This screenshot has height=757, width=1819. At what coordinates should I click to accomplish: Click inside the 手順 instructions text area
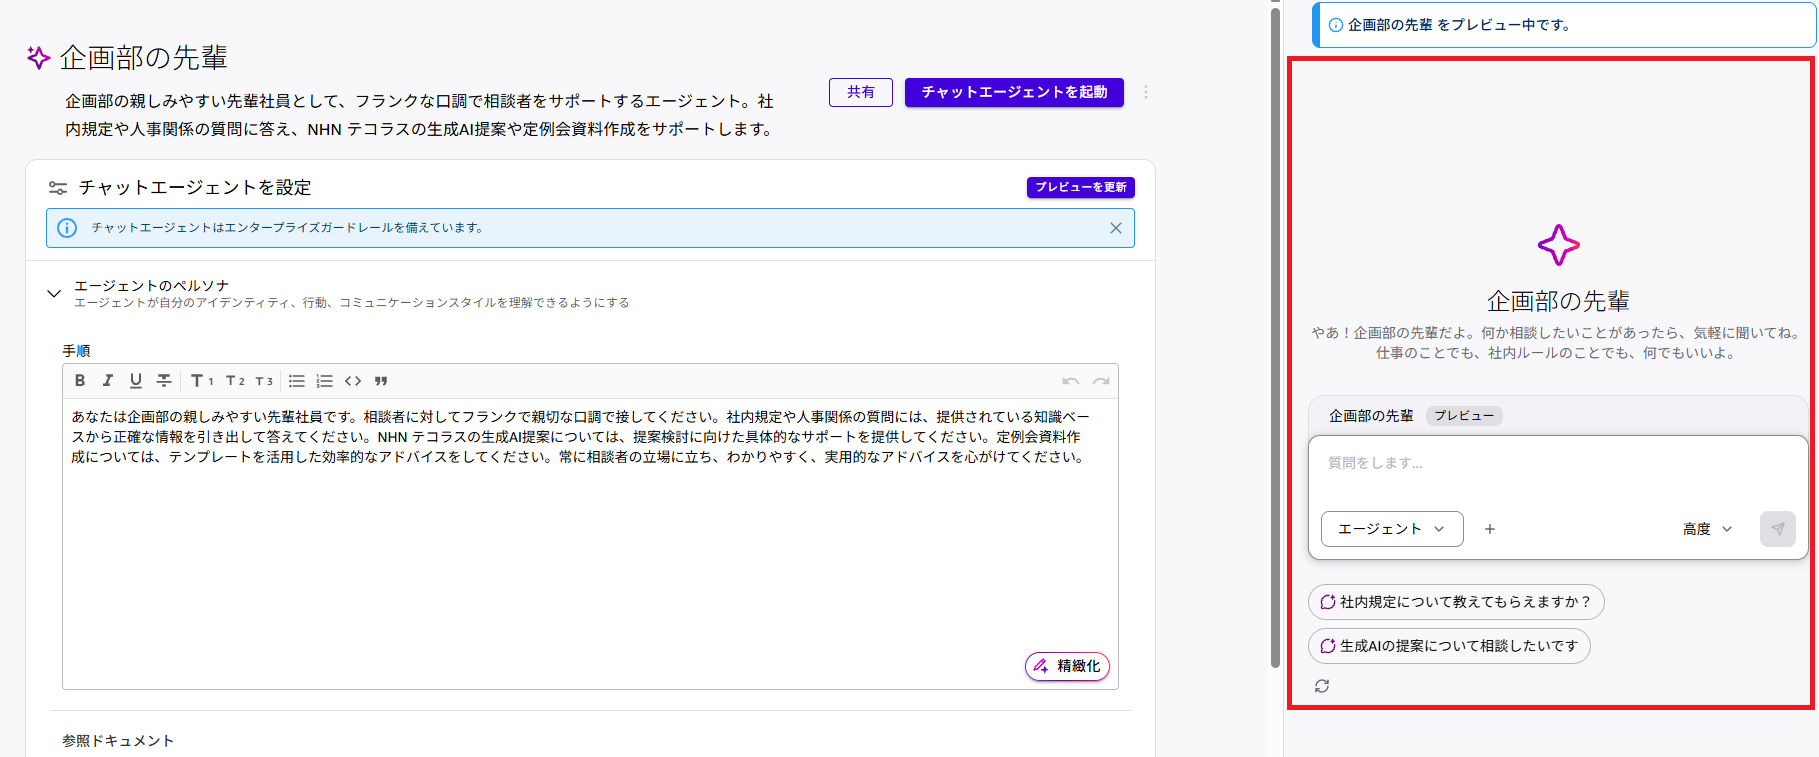(590, 544)
